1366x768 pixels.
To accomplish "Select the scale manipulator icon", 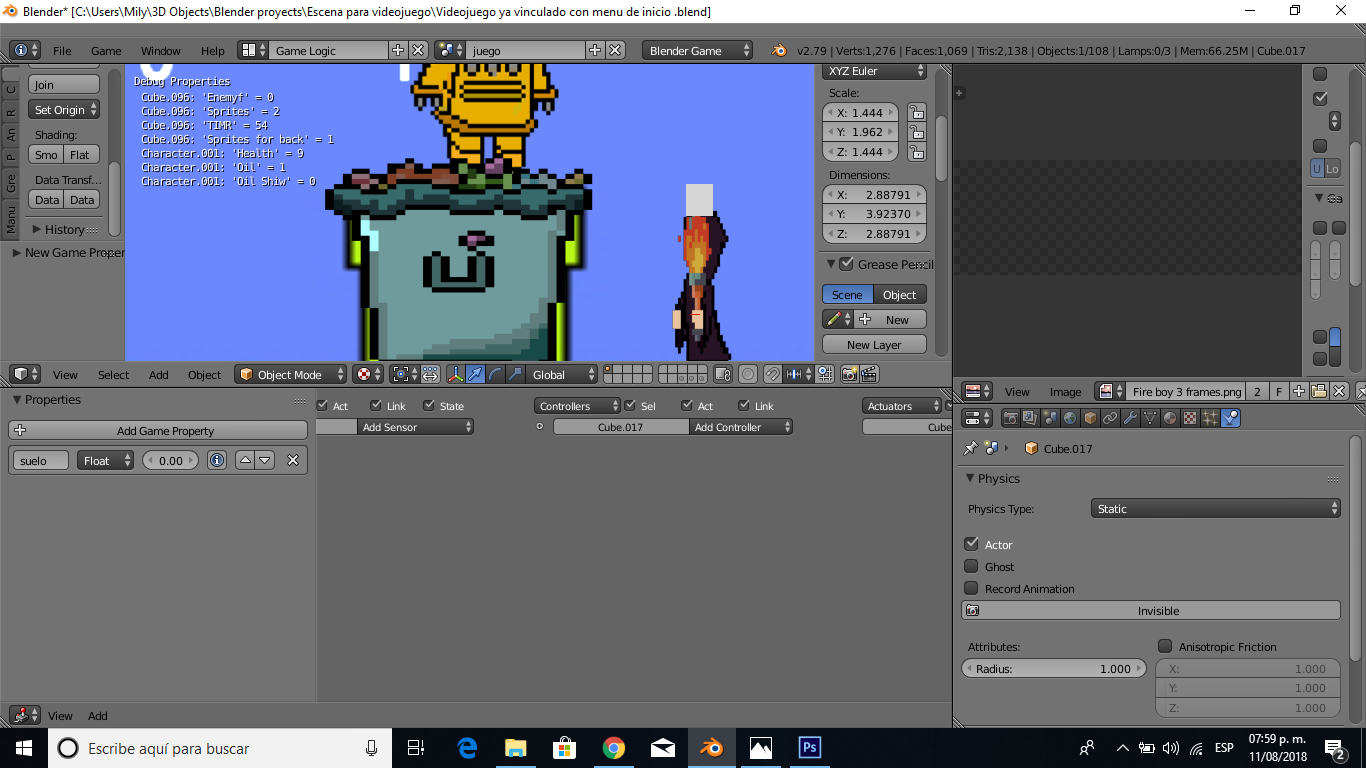I will coord(515,374).
